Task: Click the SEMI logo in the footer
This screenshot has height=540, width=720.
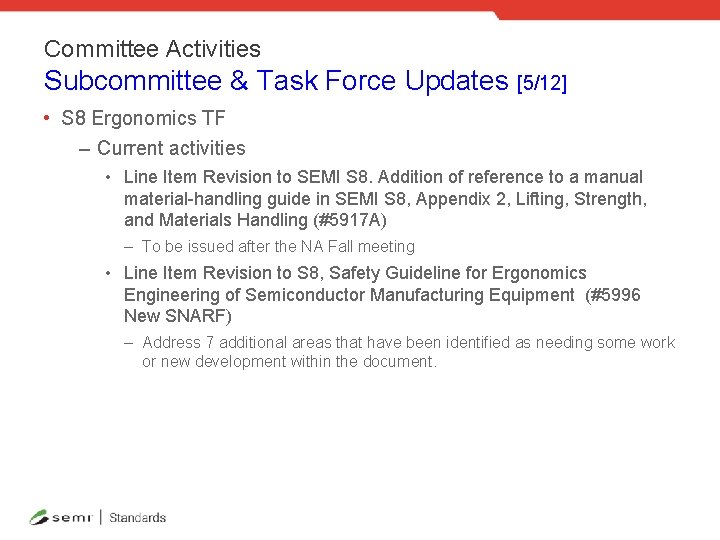Action: tap(61, 518)
